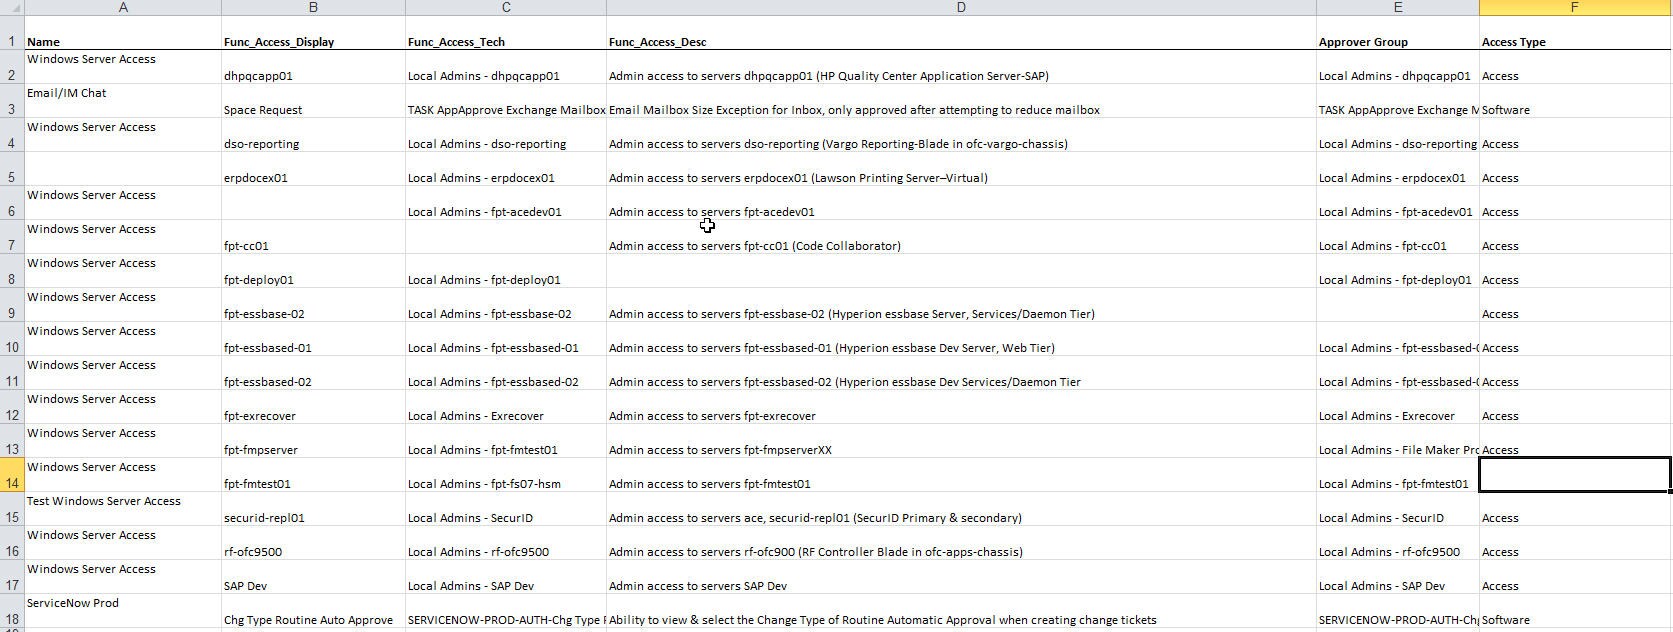This screenshot has width=1673, height=632.
Task: Select approver cell Local Admins - SAP Dev
Action: pos(1398,577)
